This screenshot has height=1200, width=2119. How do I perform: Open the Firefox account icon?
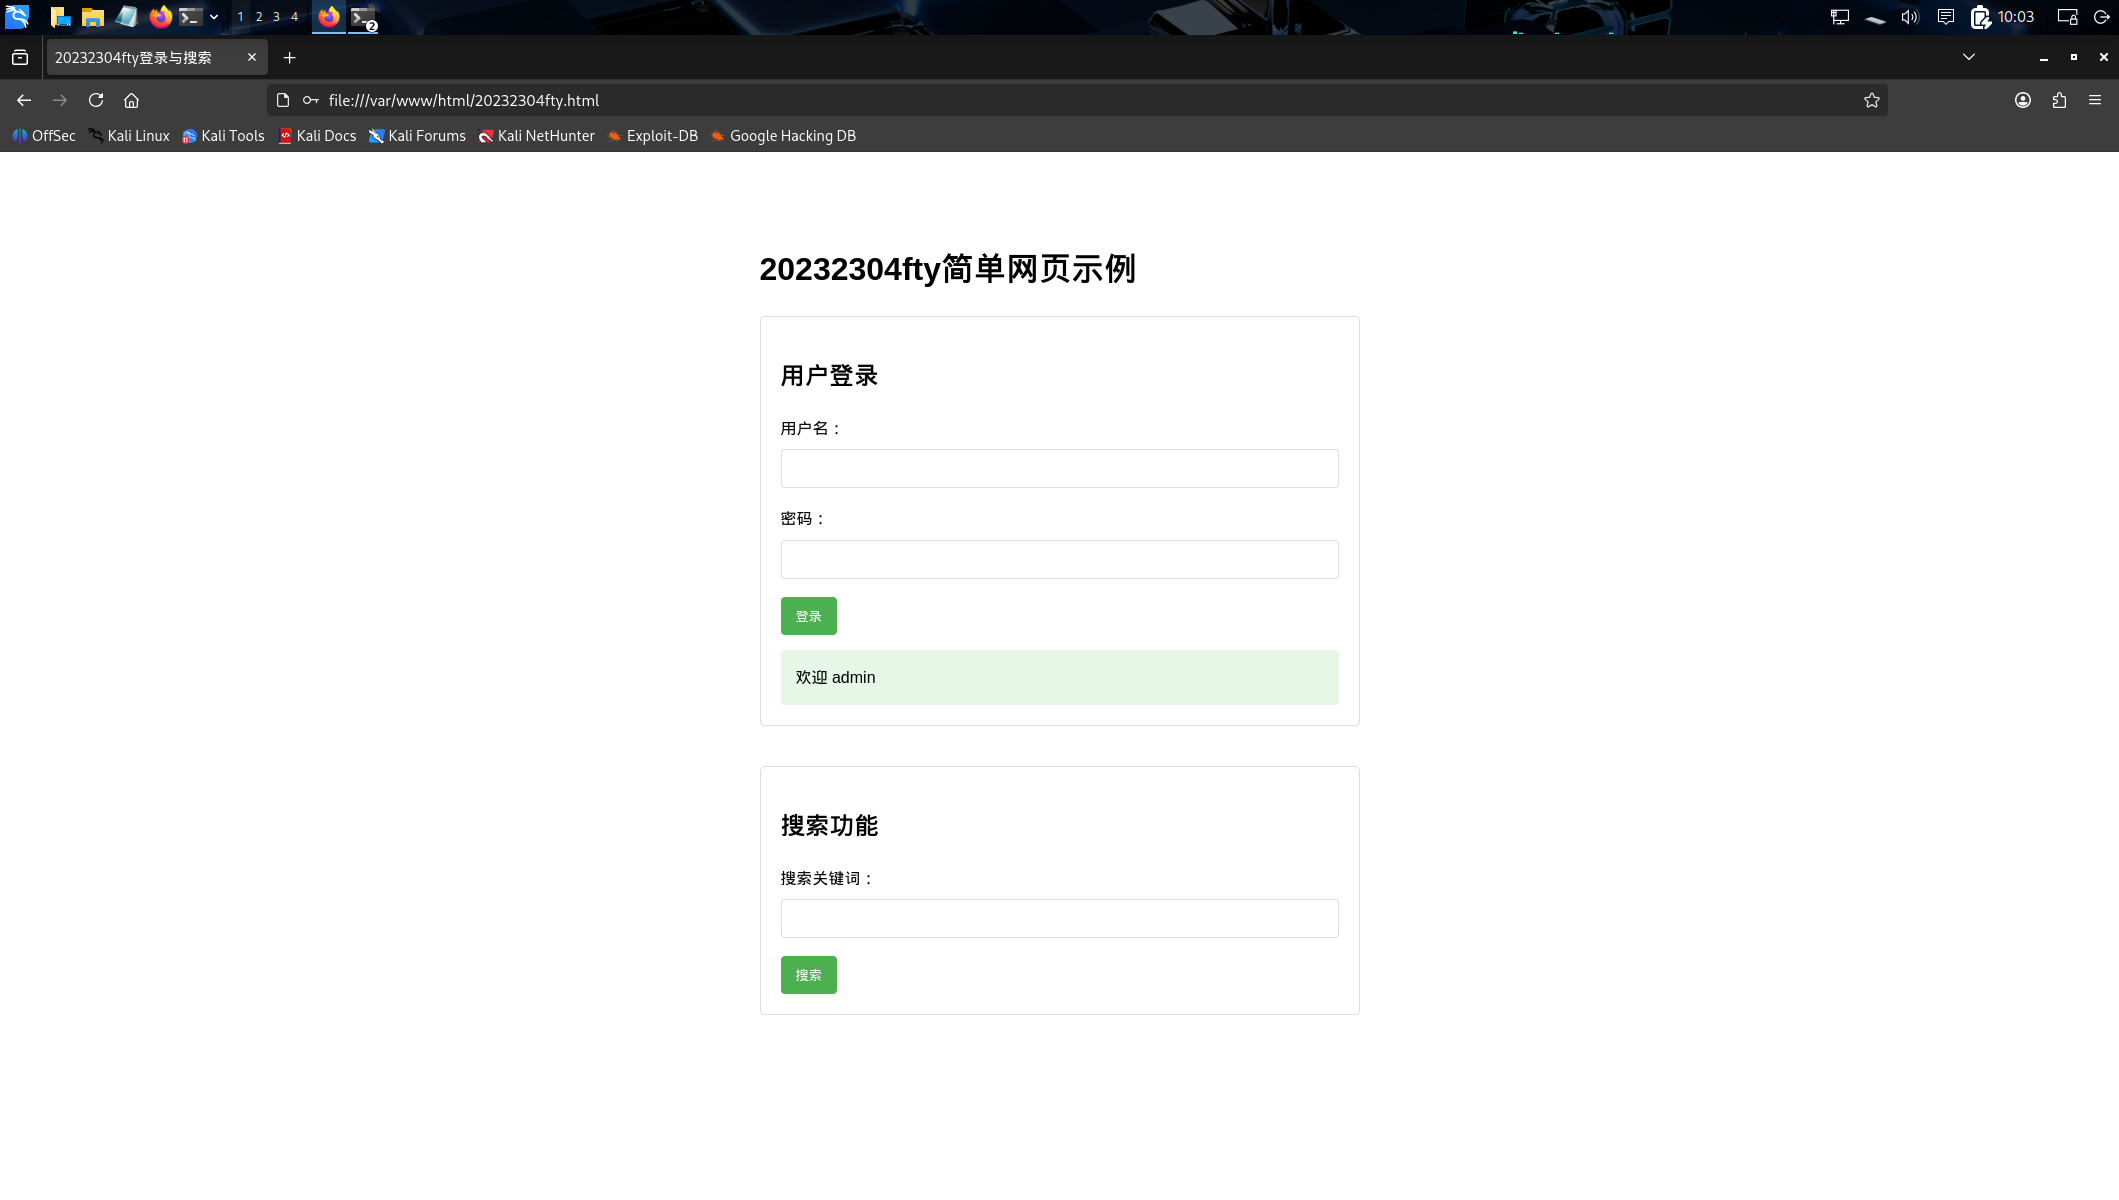(x=2022, y=100)
